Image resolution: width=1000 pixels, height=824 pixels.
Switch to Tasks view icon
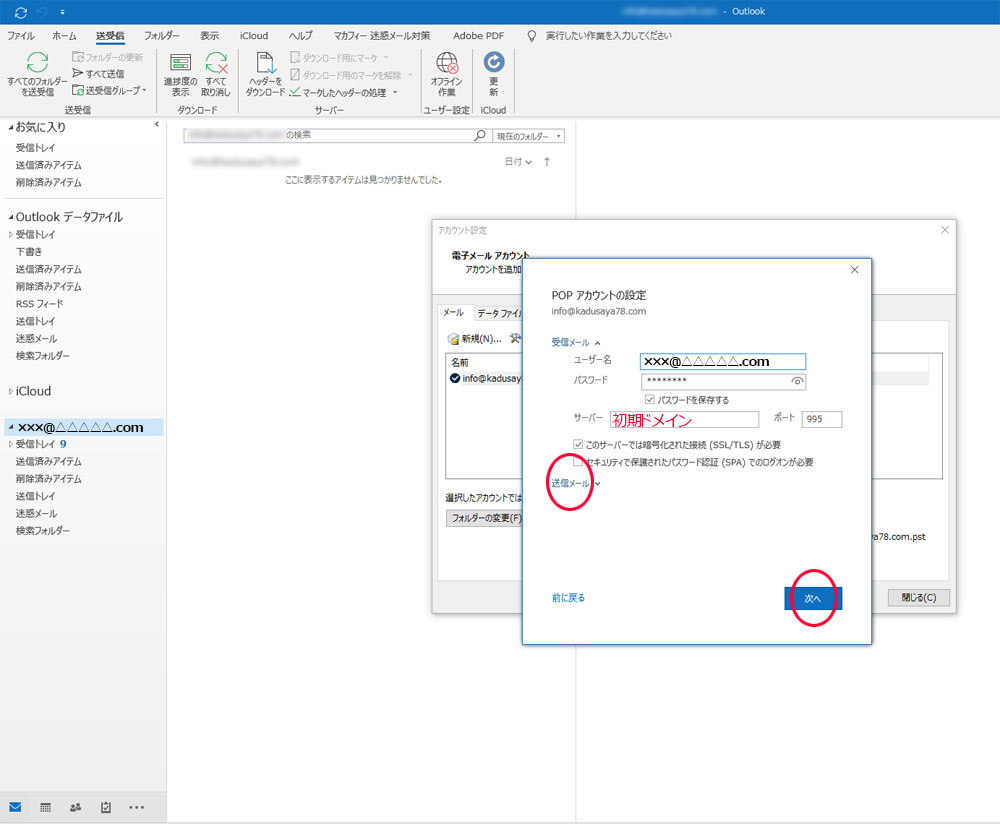[x=106, y=807]
